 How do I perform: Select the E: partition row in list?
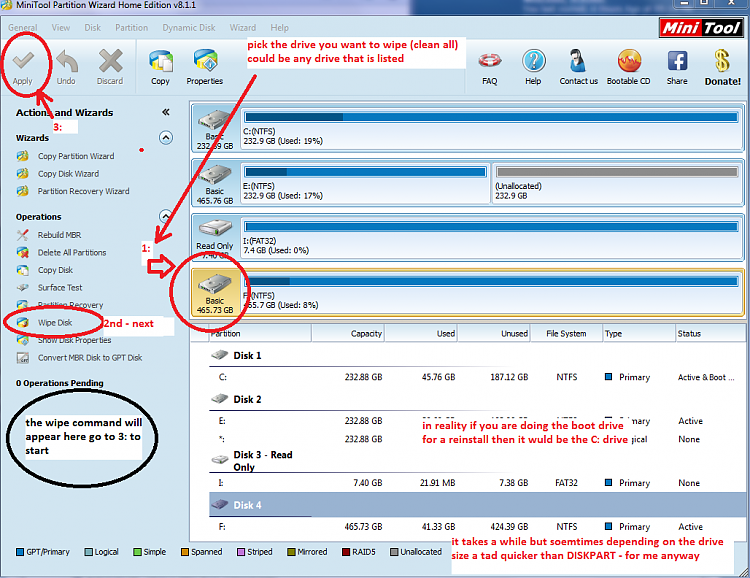[476, 421]
